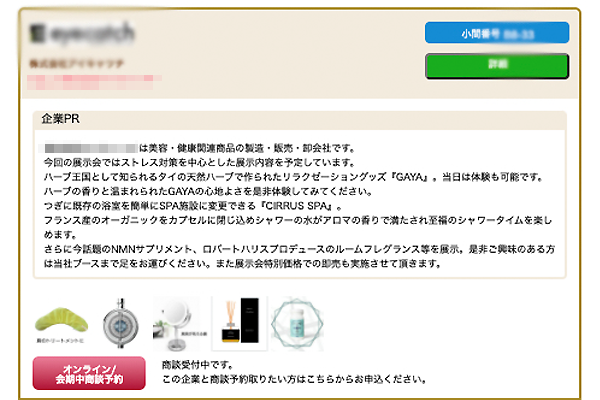
Task: Click the 商談受付中です。 status text
Action: point(197,365)
